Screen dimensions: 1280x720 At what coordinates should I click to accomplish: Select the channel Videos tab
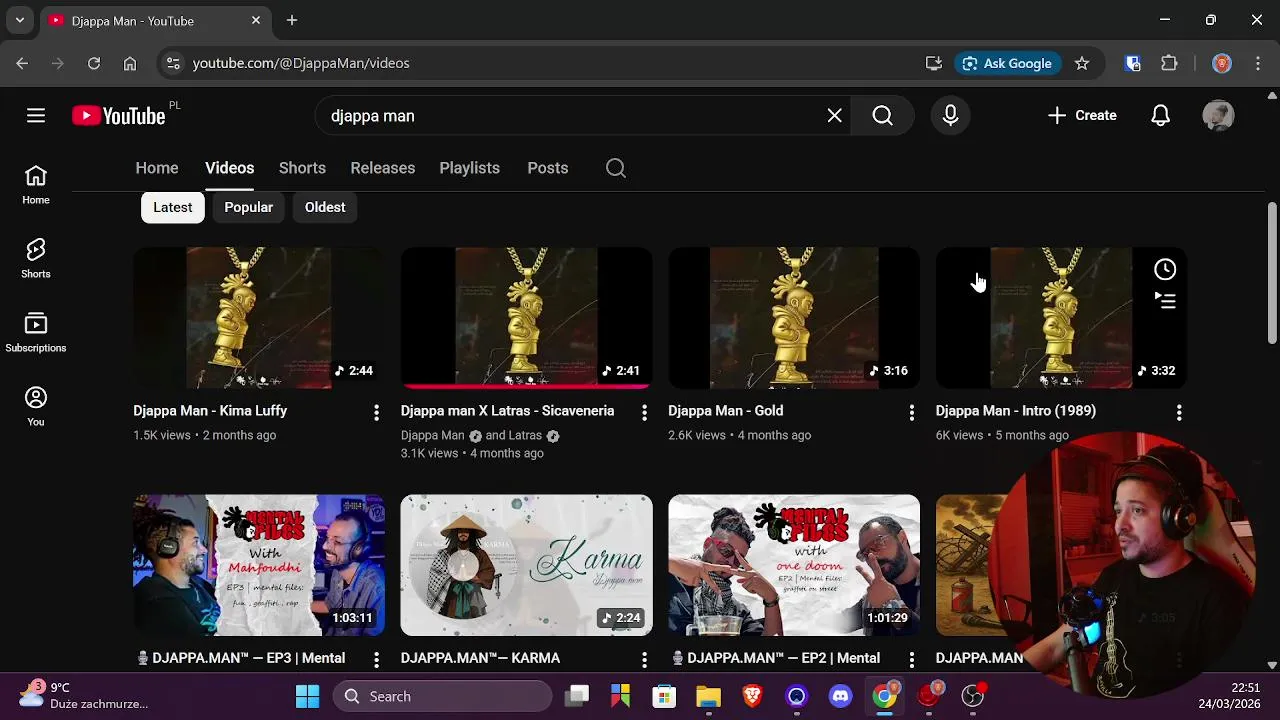point(230,168)
